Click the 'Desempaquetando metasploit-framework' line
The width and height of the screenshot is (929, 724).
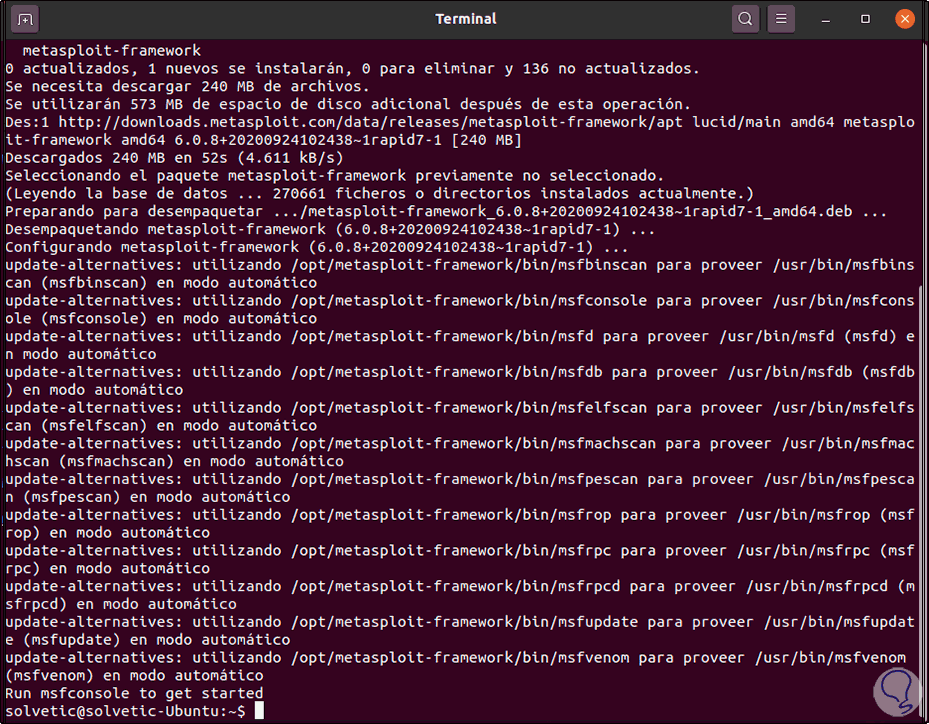click(329, 229)
